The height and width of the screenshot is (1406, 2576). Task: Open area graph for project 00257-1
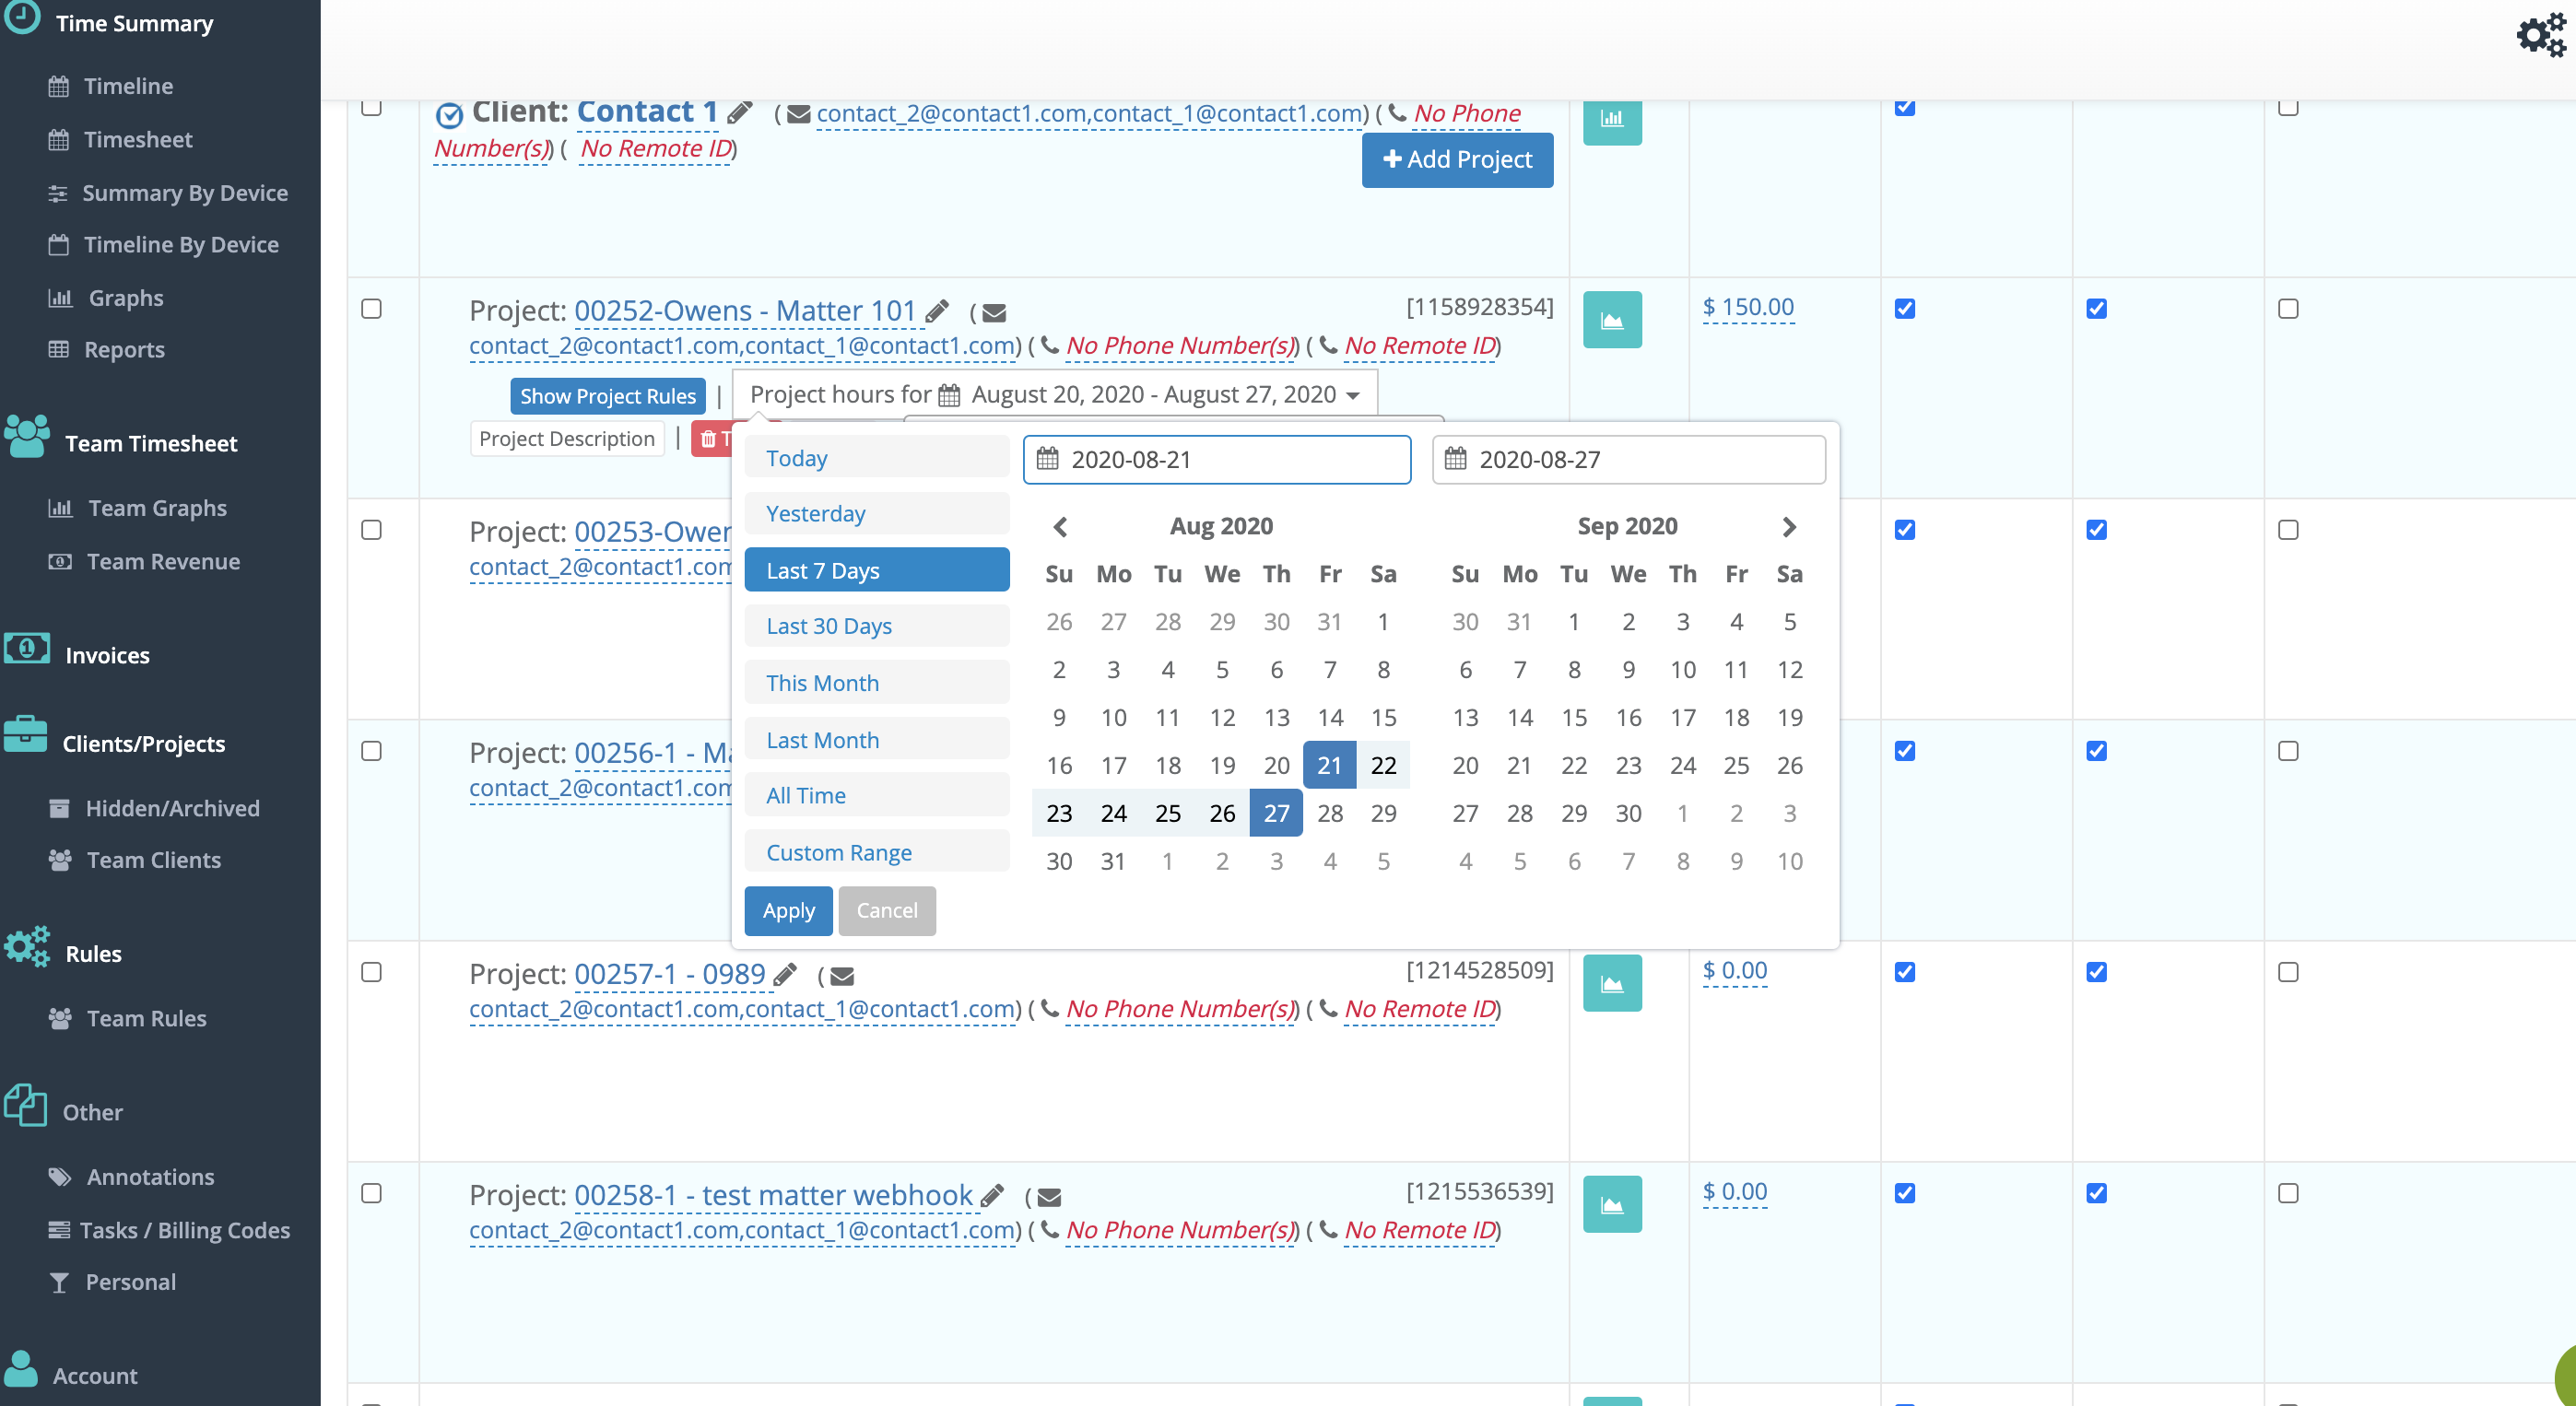1612,982
